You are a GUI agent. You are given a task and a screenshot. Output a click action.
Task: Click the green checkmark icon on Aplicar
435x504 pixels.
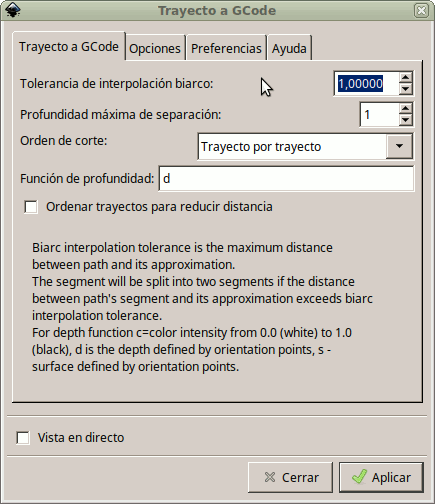click(359, 477)
